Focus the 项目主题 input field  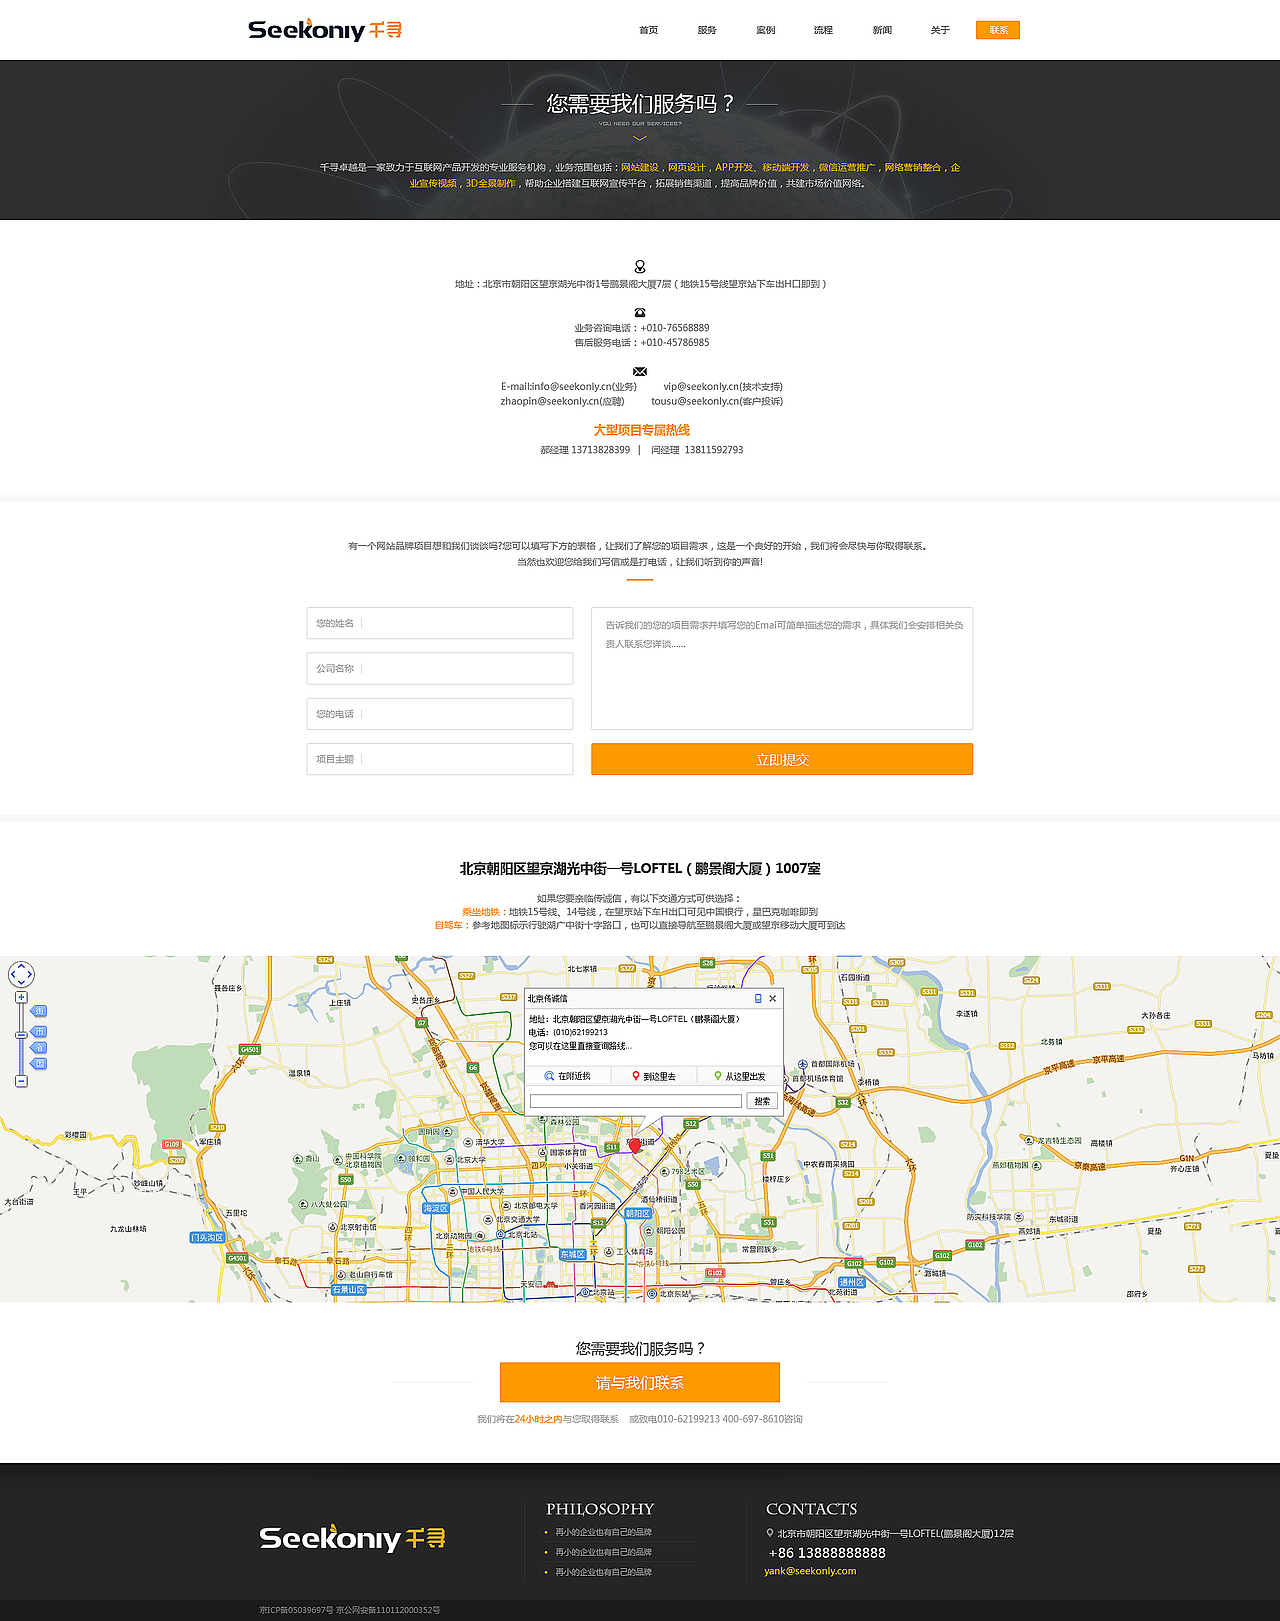tap(440, 759)
